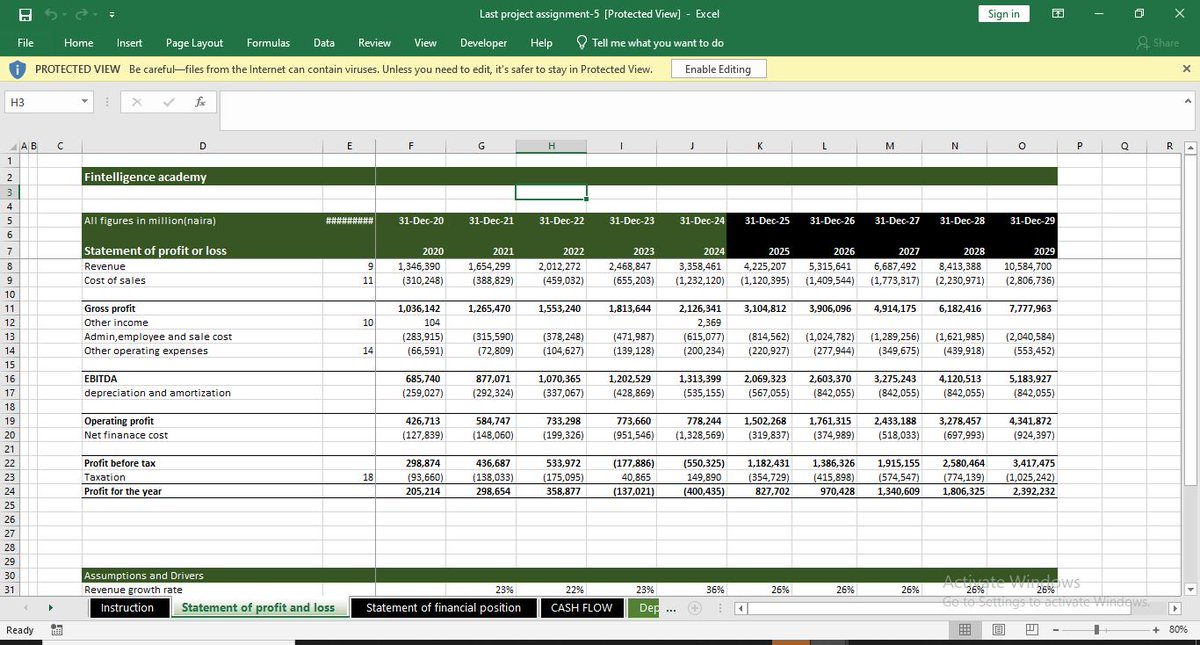Screen dimensions: 1200x645
Task: Open the Formulas ribbon tab
Action: tap(268, 43)
